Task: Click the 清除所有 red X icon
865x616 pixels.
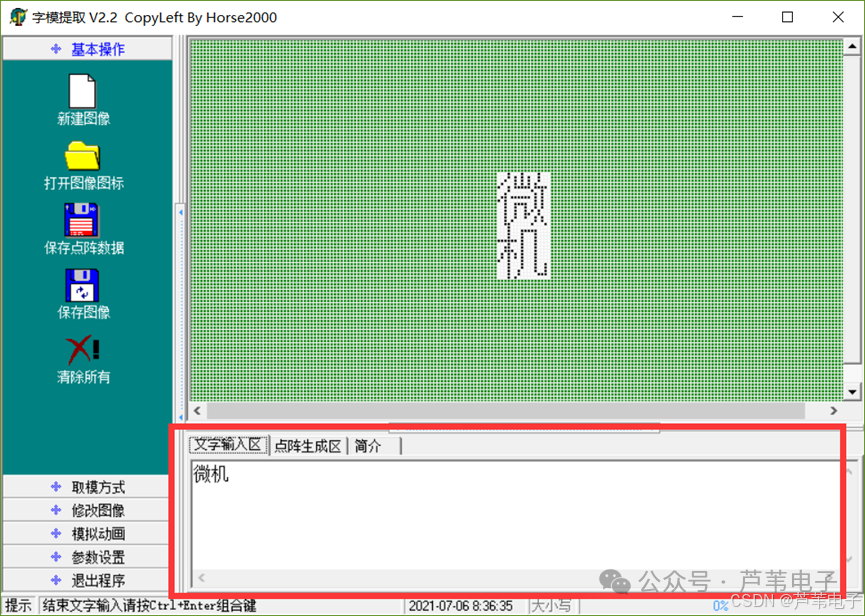Action: point(82,350)
